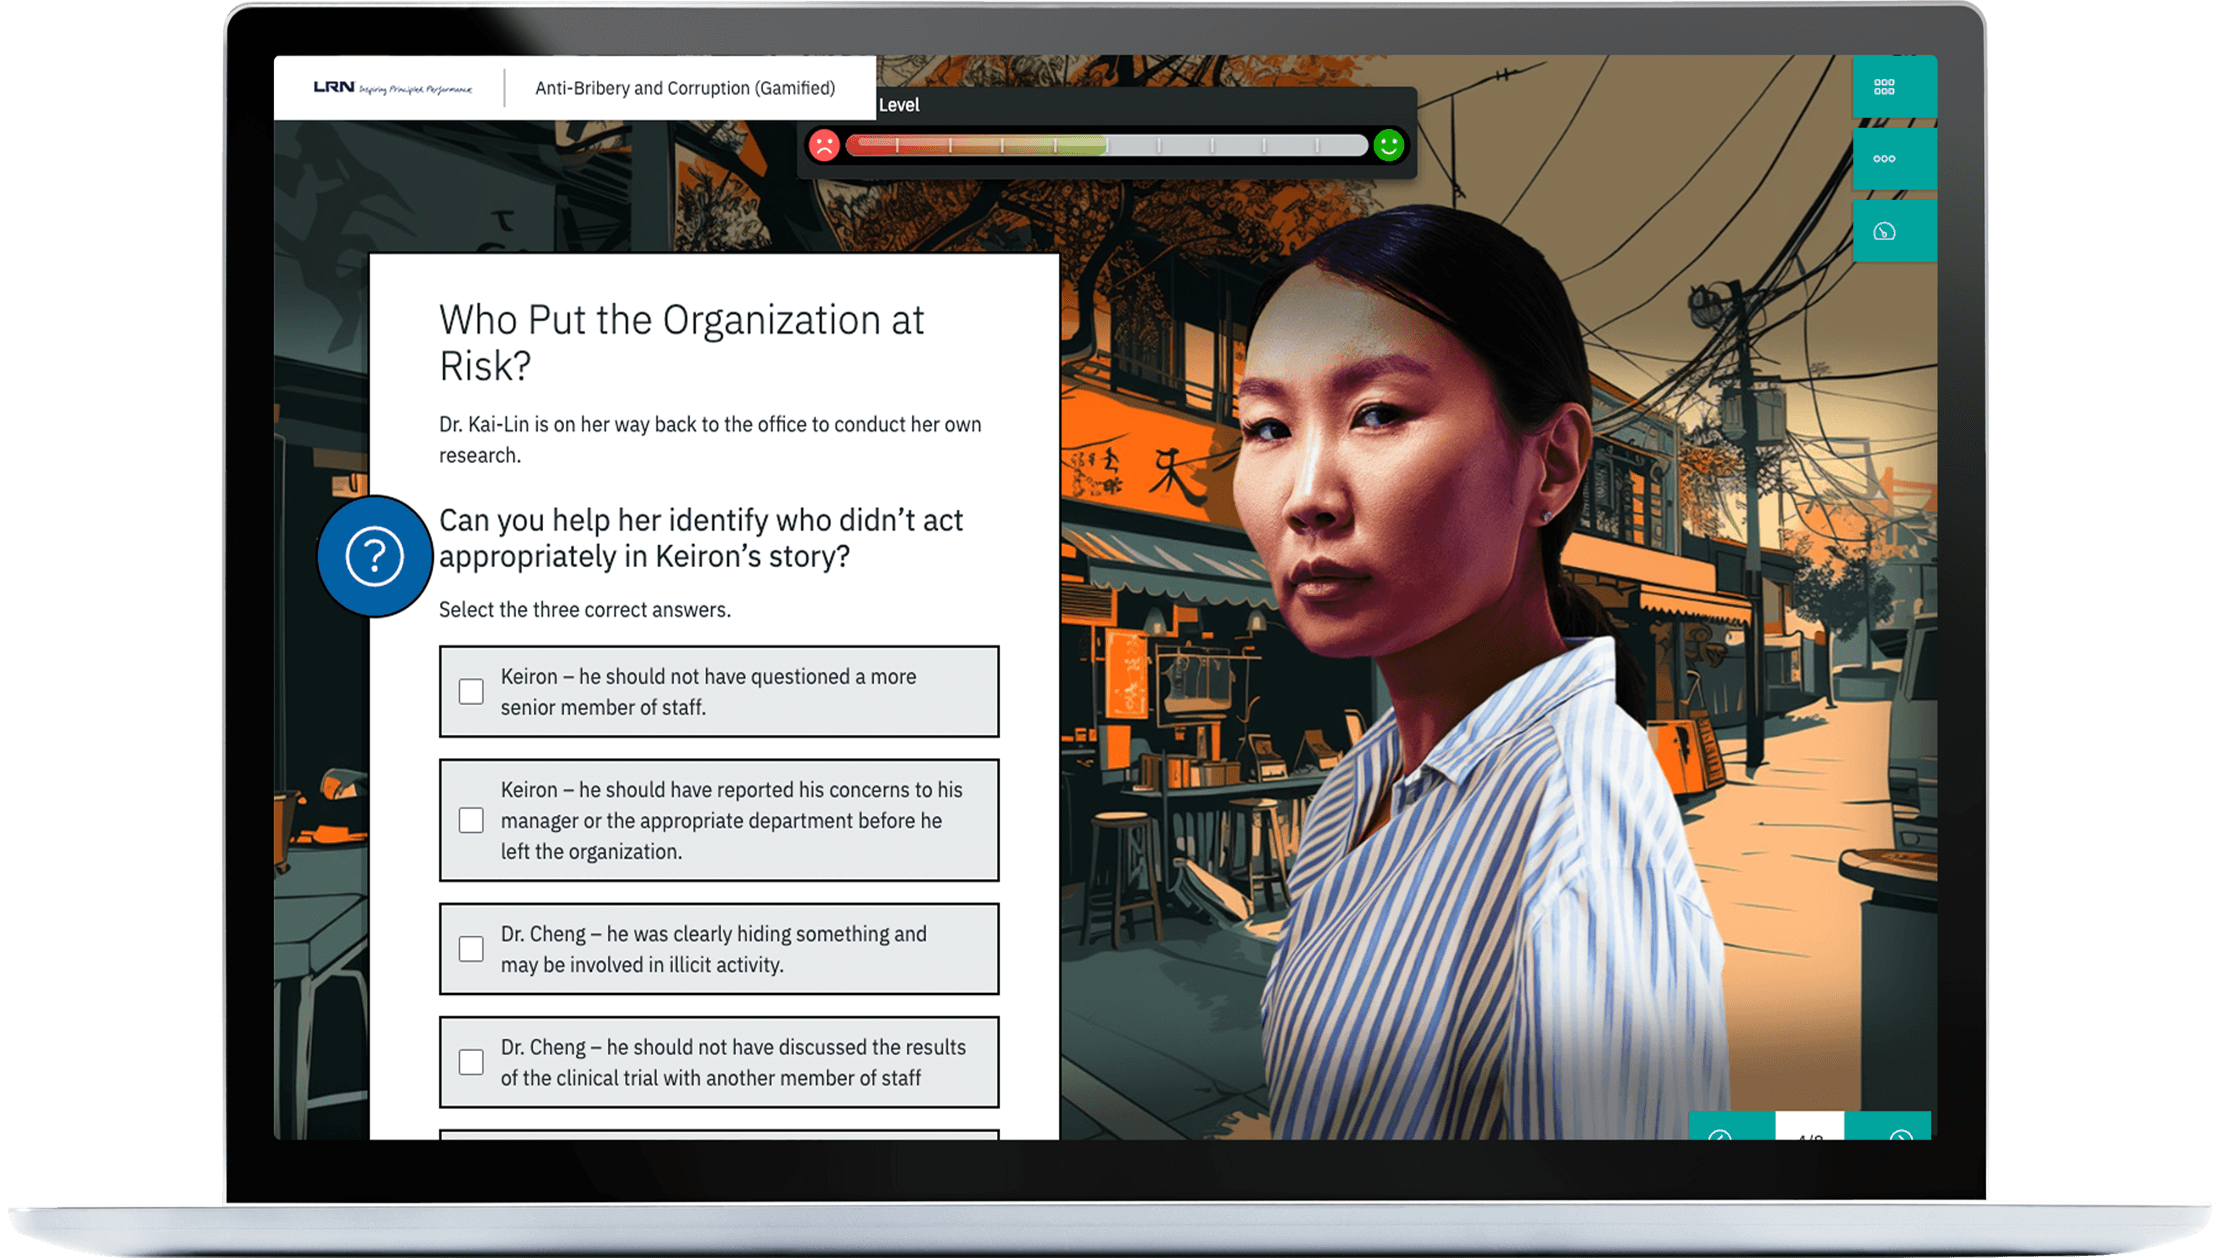The image size is (2220, 1258).
Task: Click the Level label on the risk meter
Action: 899,105
